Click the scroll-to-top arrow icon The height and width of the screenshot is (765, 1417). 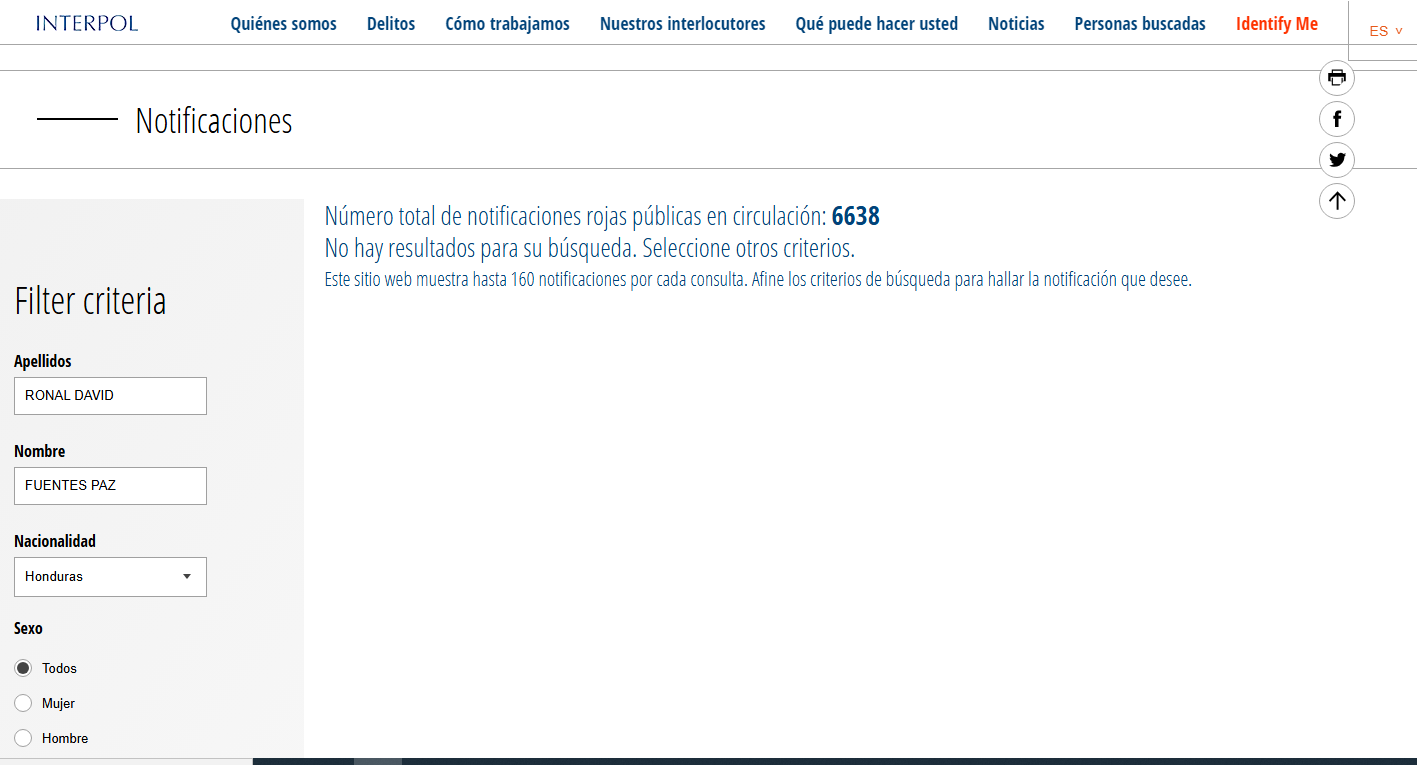click(1337, 201)
